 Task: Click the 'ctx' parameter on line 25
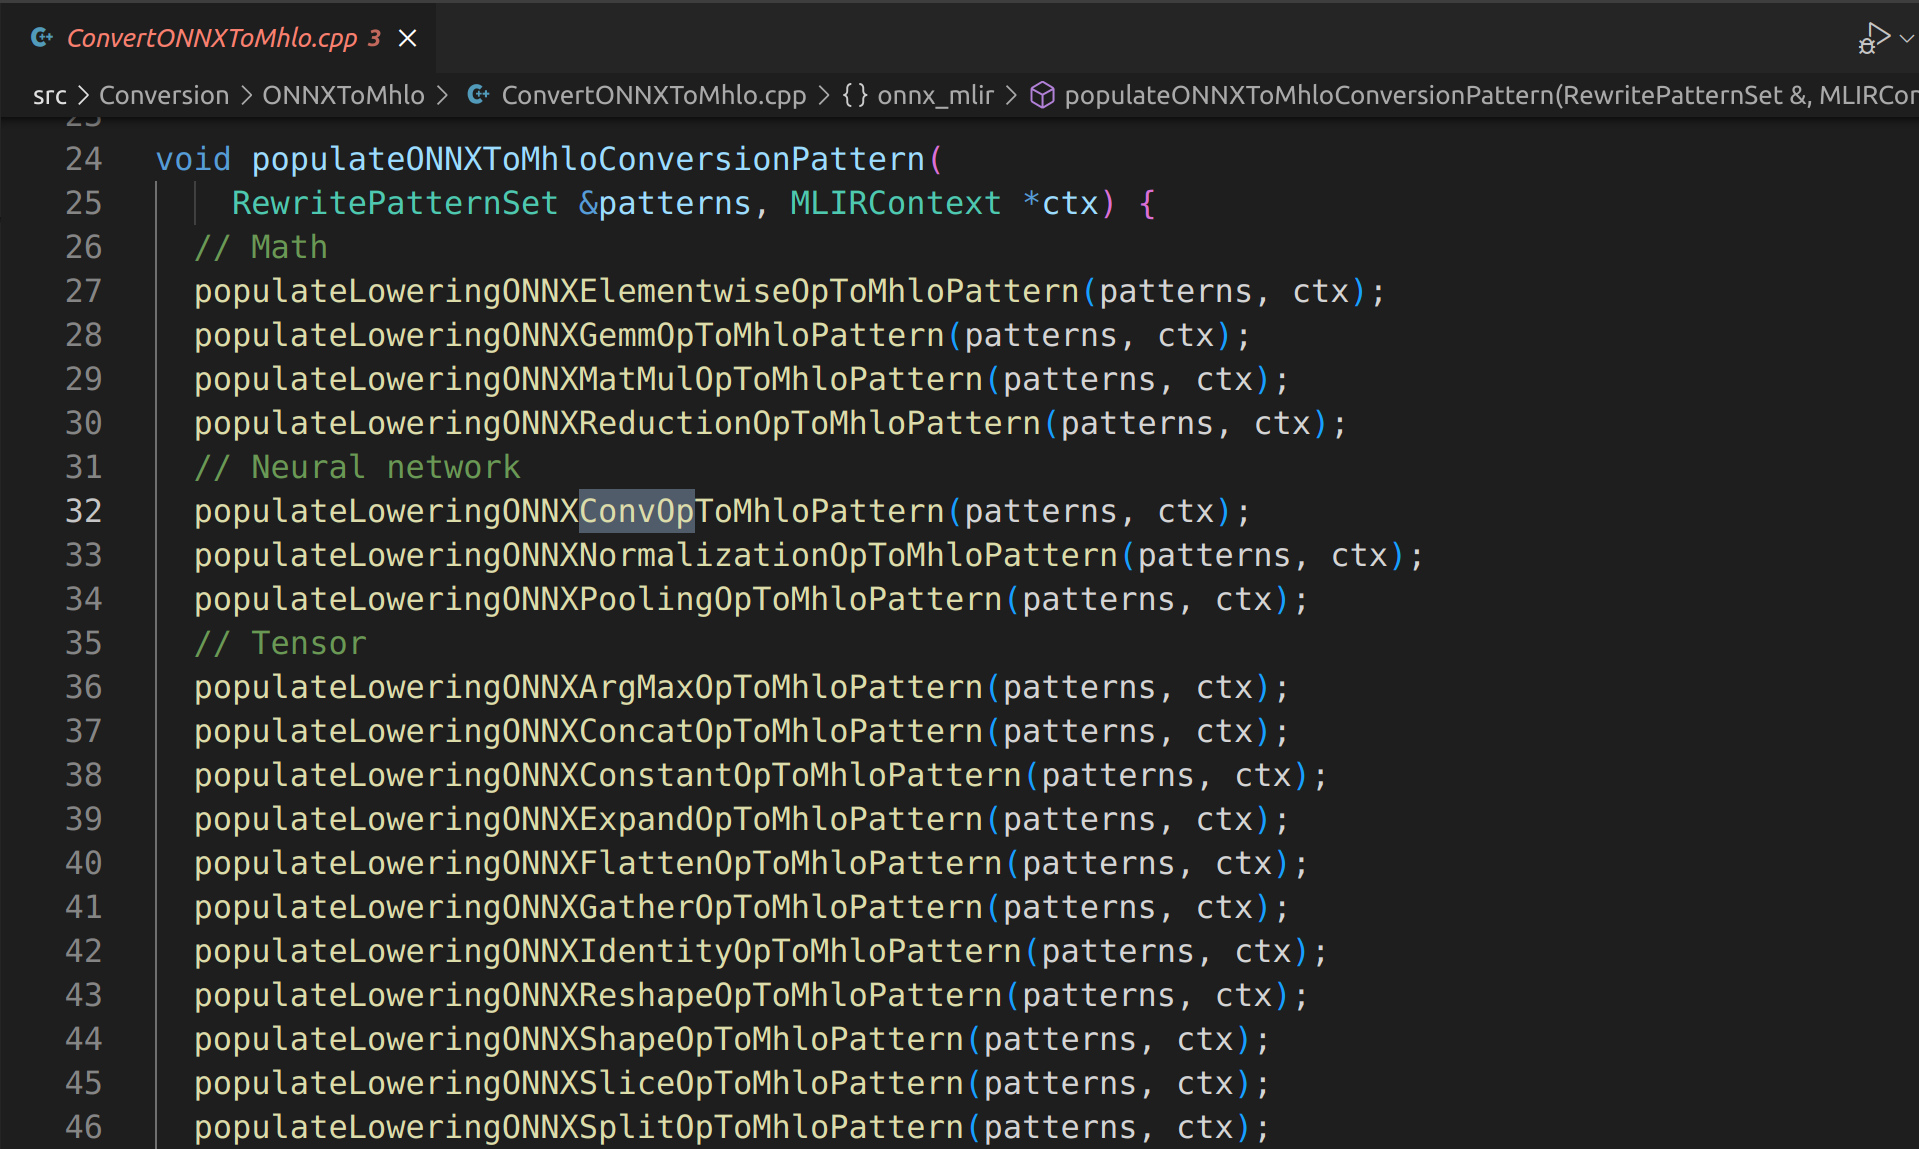coord(1070,203)
